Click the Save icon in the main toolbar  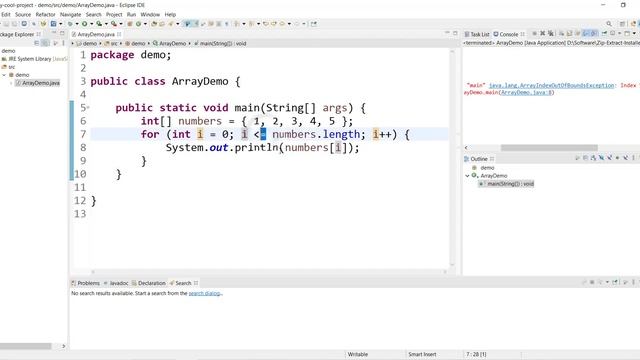tap(6, 24)
